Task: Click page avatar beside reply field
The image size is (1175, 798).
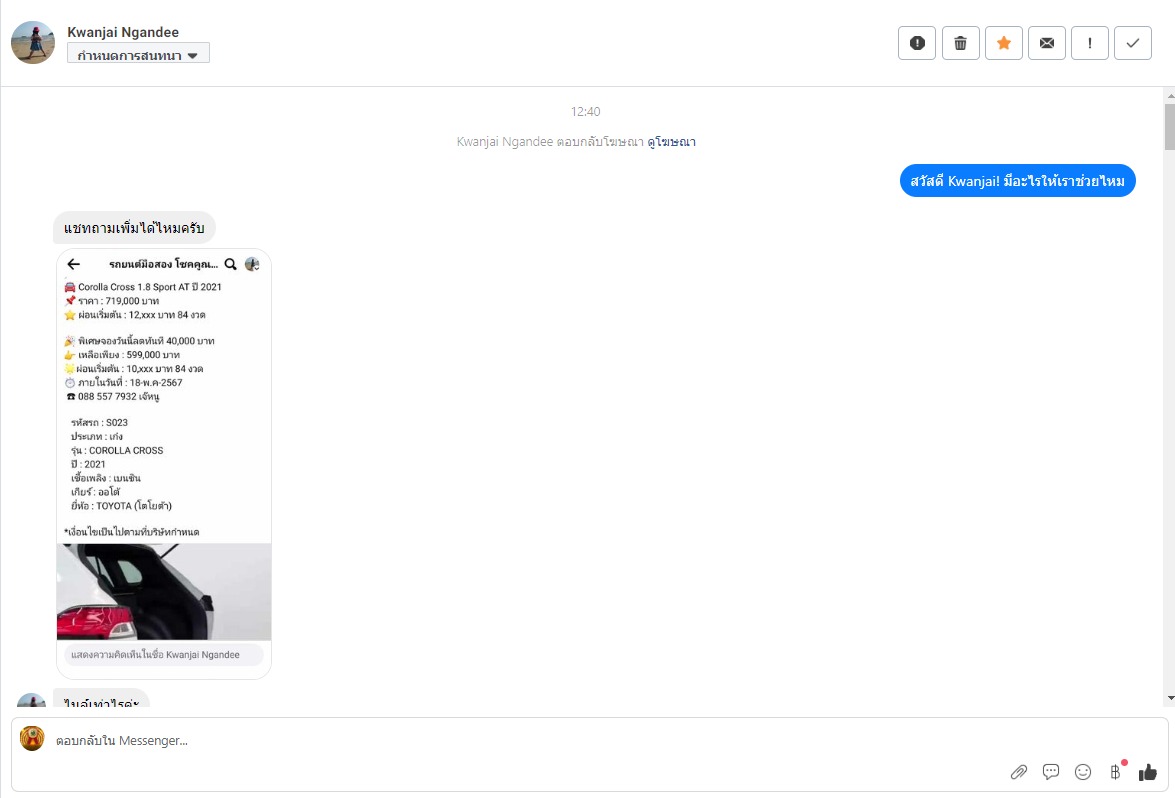Action: coord(32,738)
